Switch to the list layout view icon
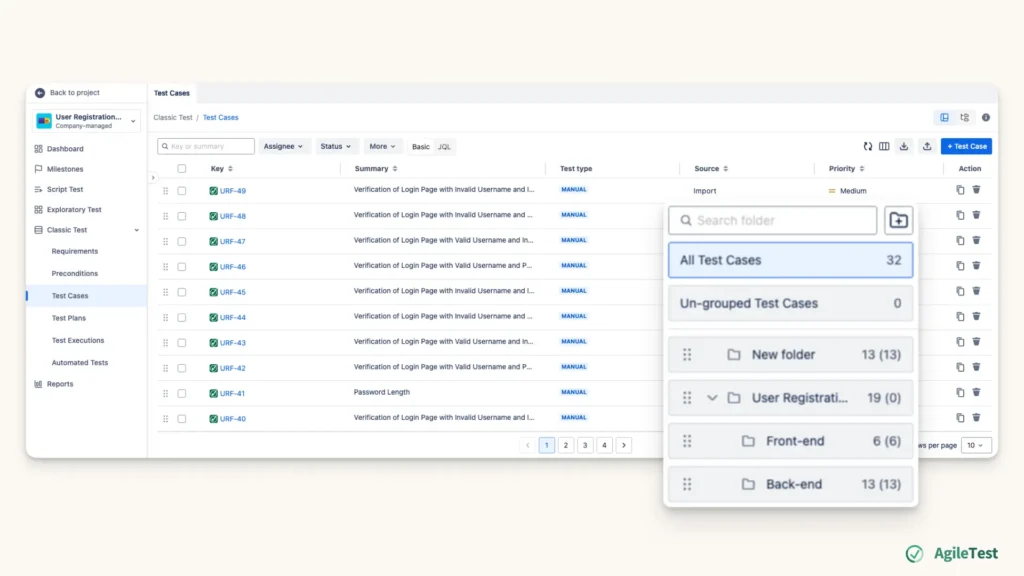 (x=944, y=118)
